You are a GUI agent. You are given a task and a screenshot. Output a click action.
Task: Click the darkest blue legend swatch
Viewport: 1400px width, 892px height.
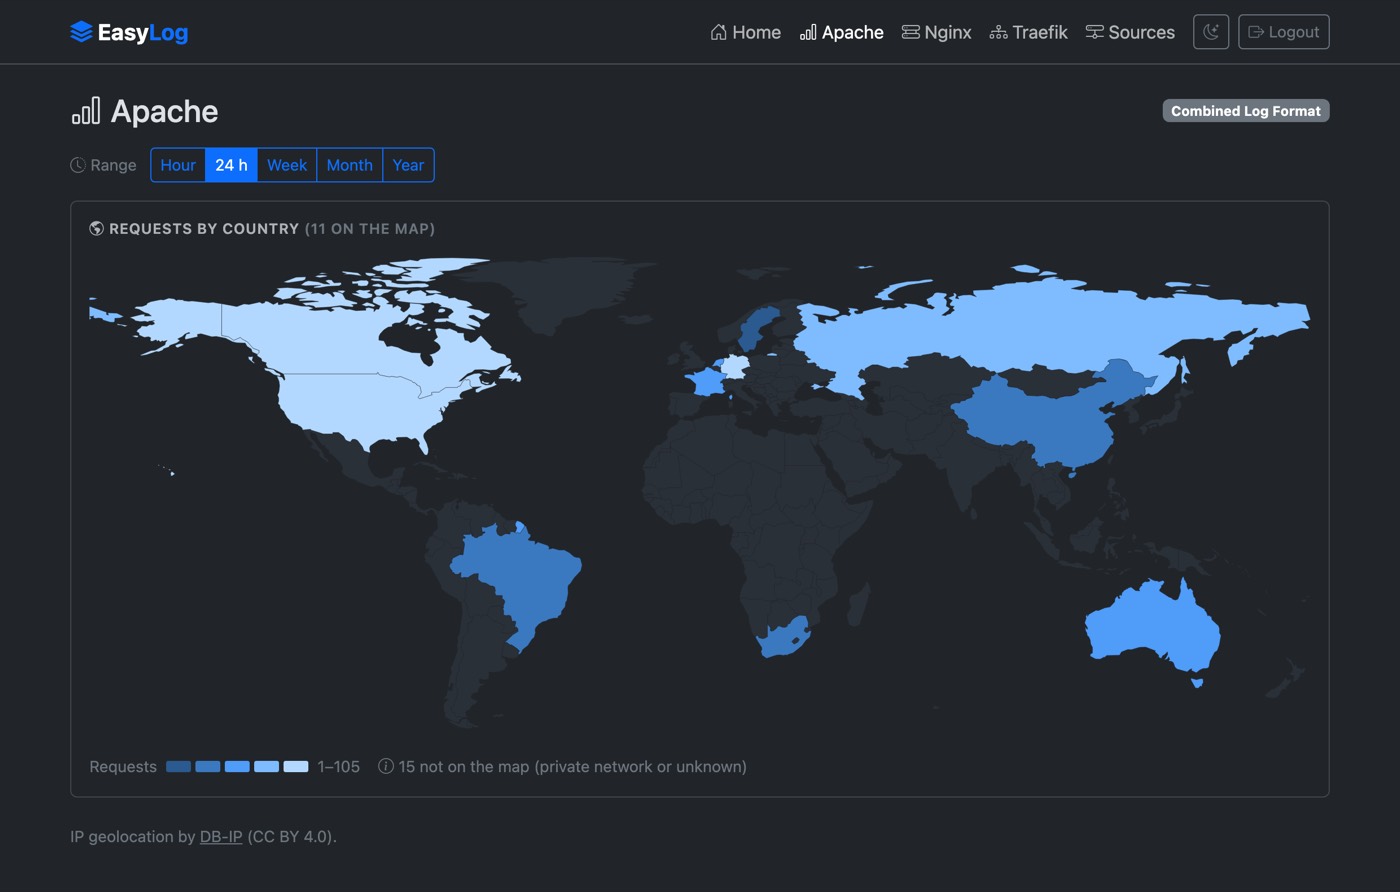click(178, 767)
